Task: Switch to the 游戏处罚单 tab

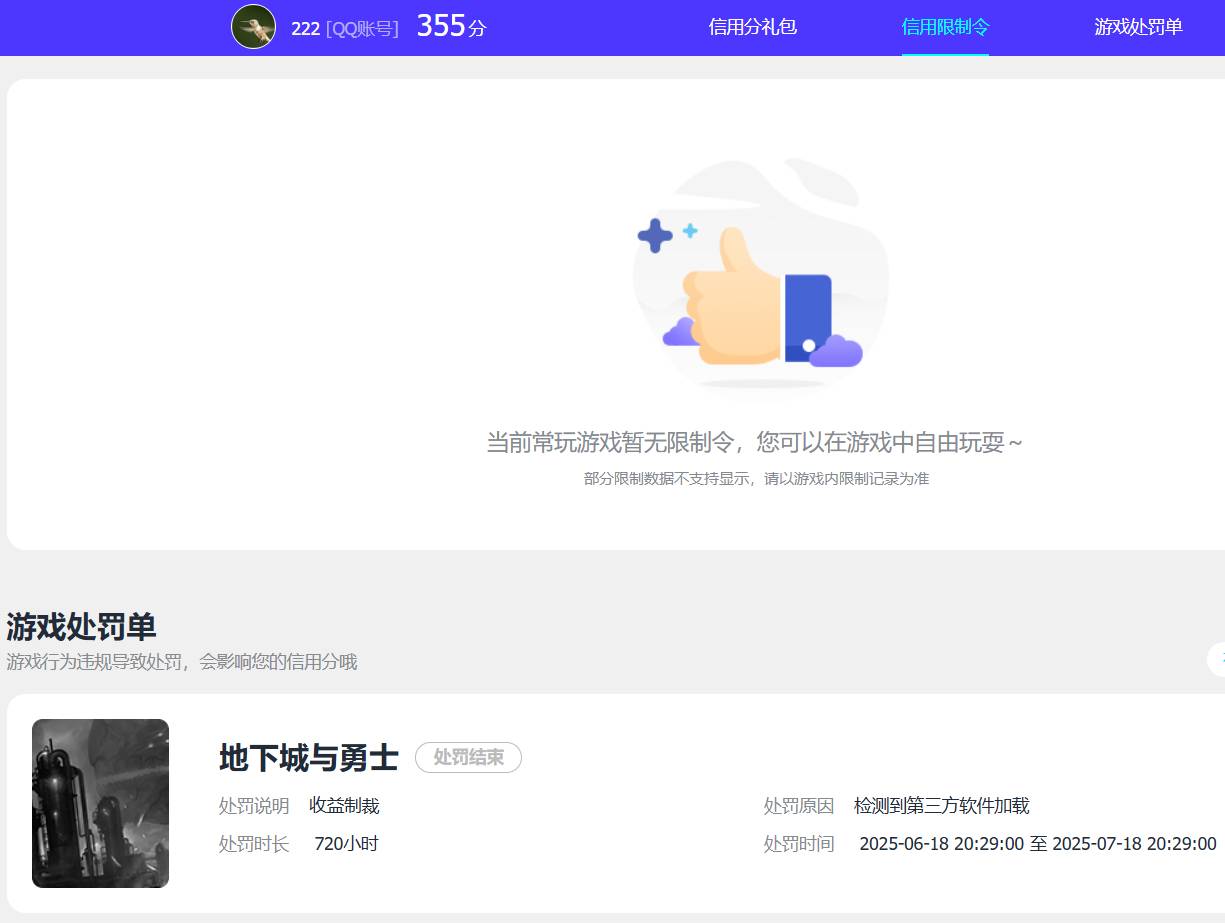Action: (x=1138, y=27)
